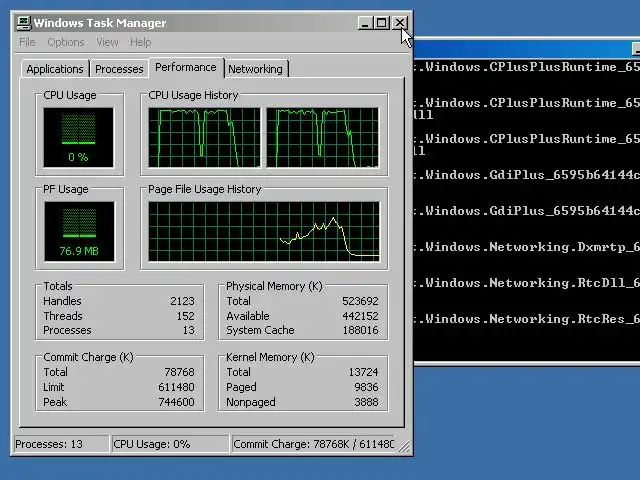Open the Help menu
Viewport: 640px width, 480px height.
click(140, 42)
